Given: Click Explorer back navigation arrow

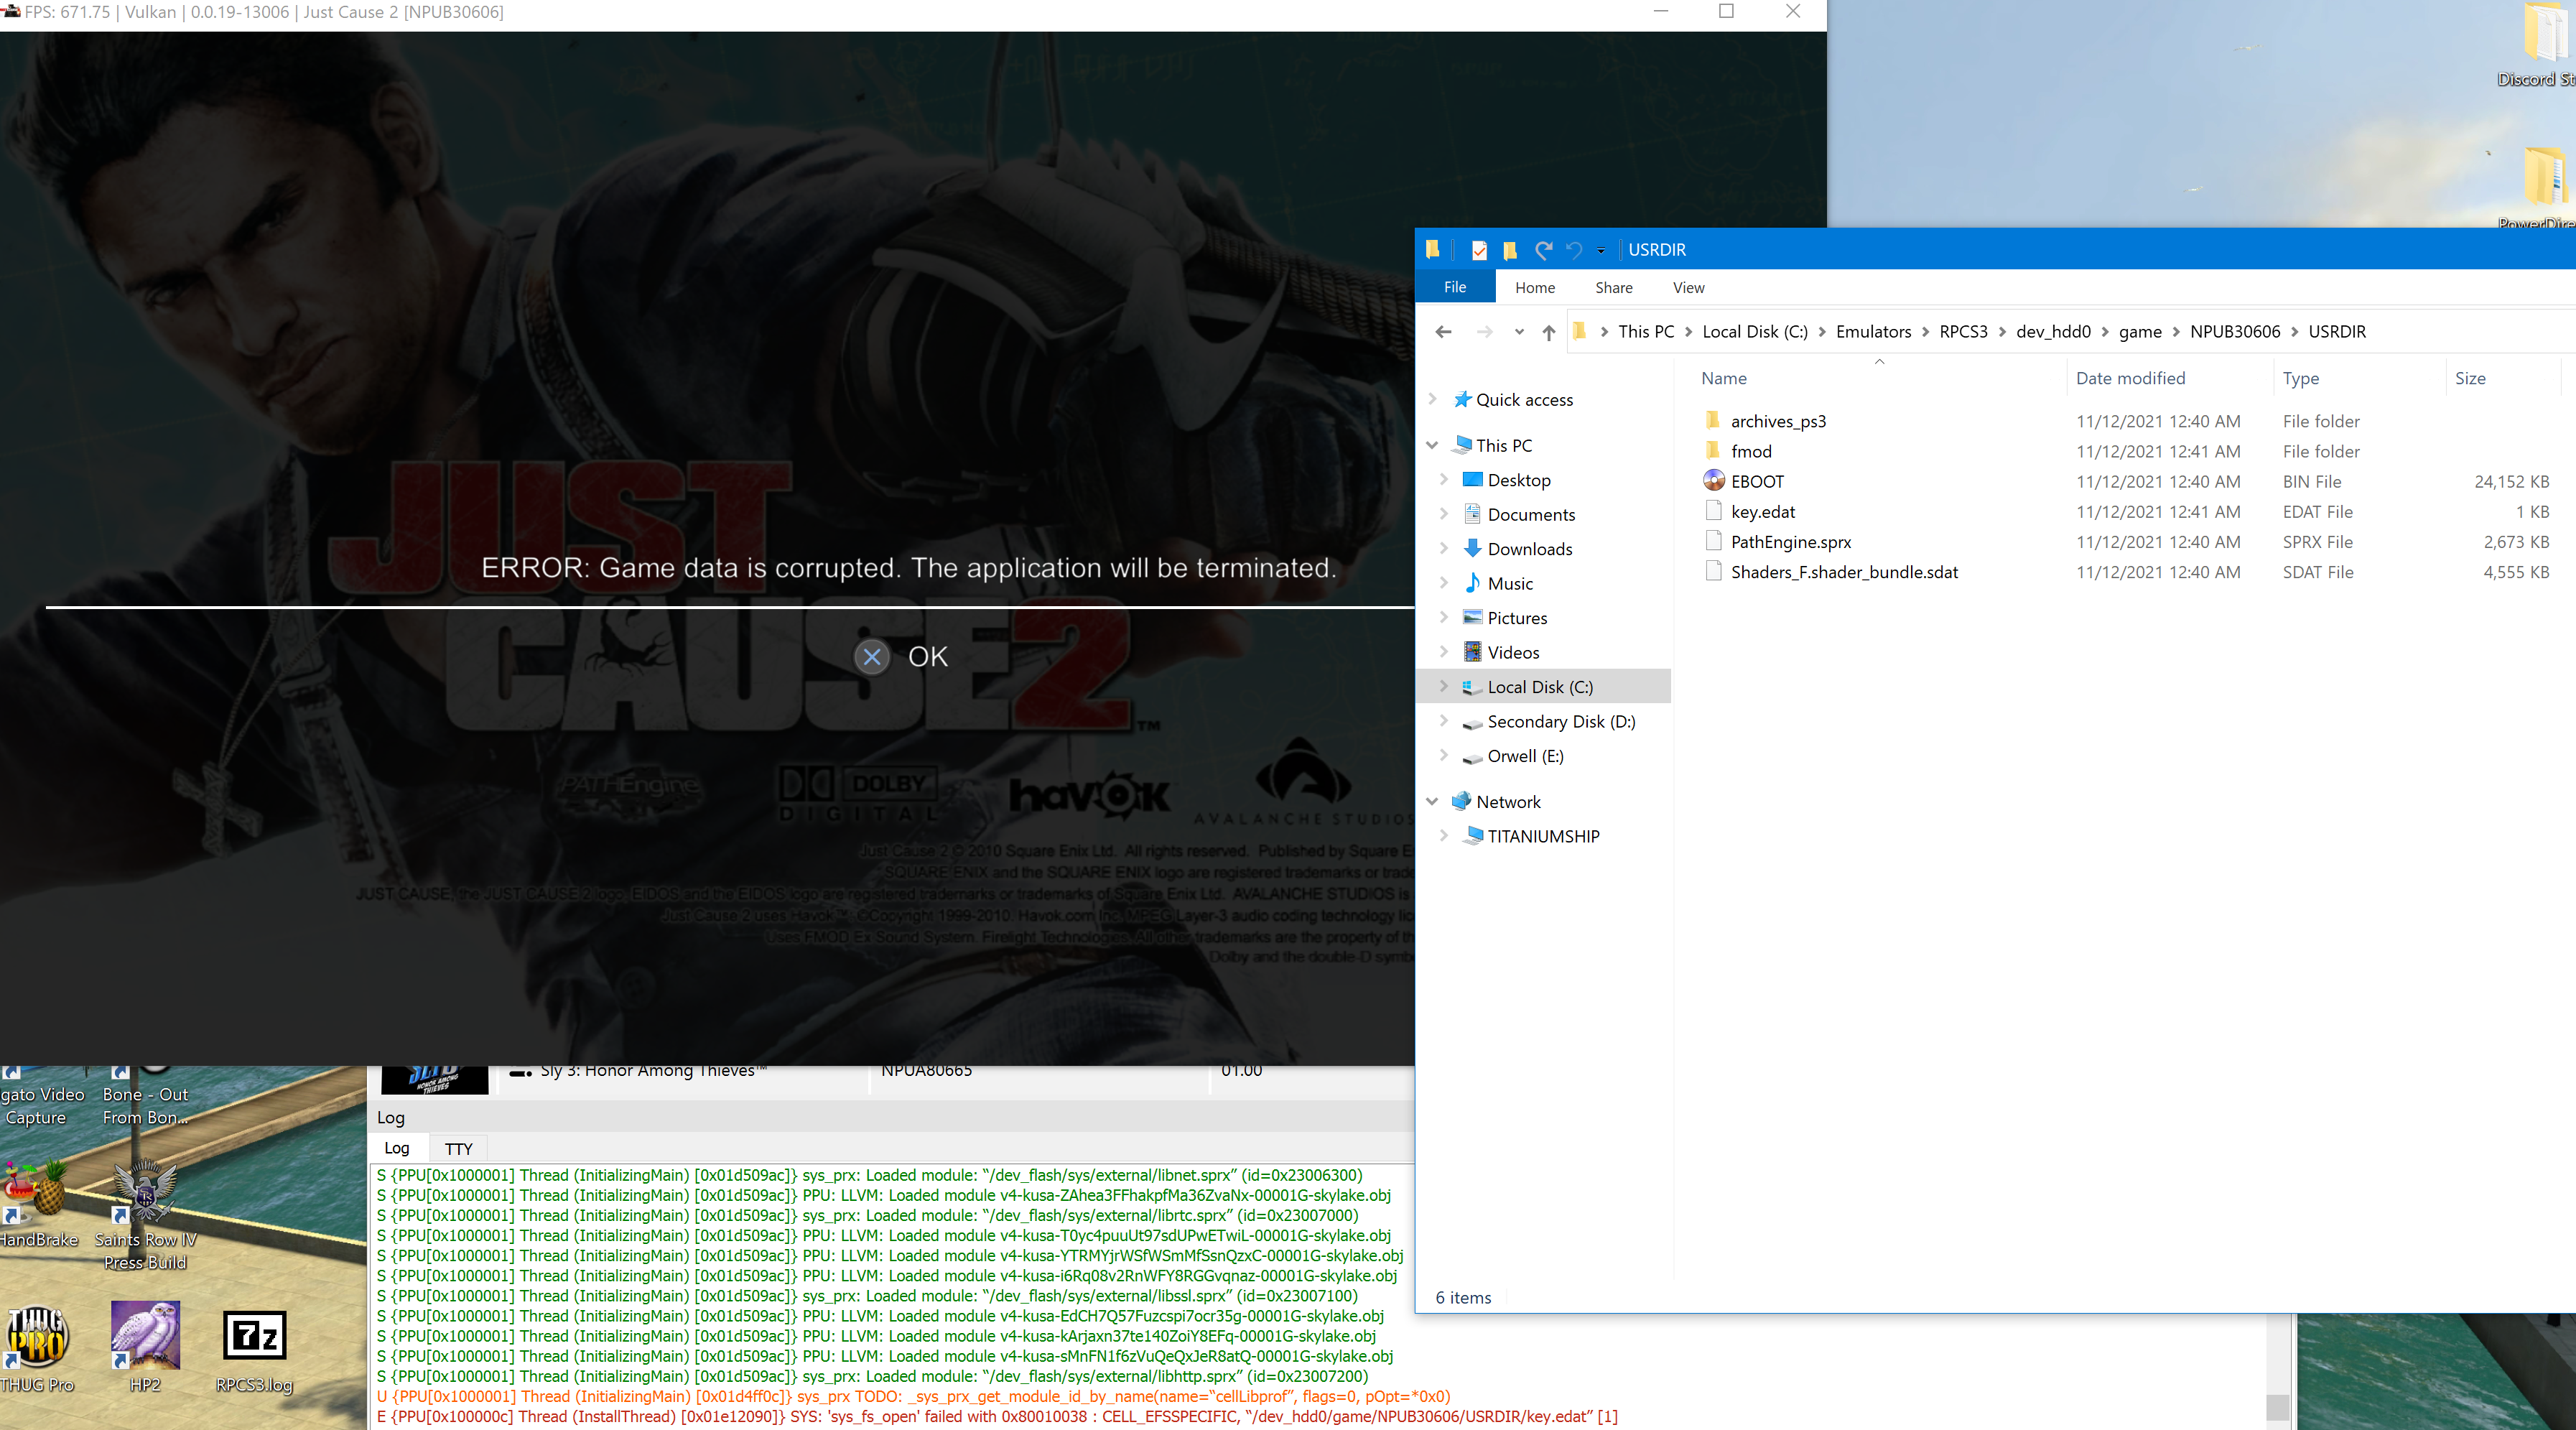Looking at the screenshot, I should [1443, 332].
